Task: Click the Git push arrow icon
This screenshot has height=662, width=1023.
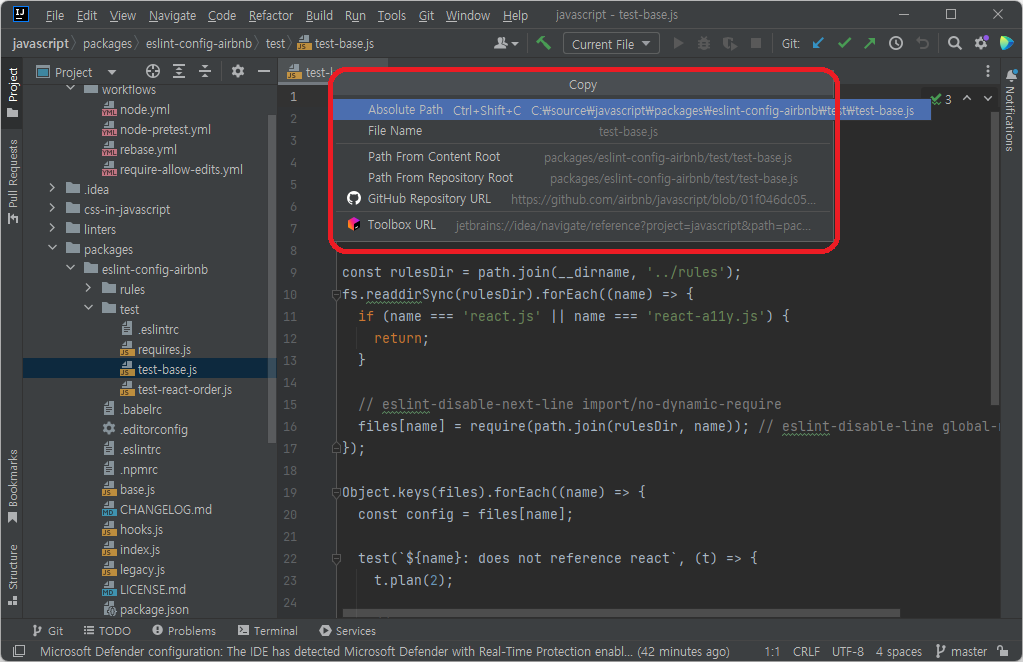Action: 870,43
